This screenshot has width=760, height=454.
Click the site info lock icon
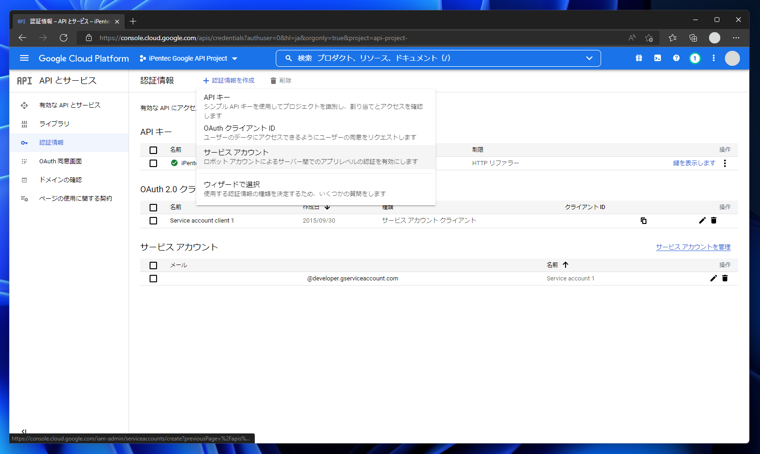88,38
